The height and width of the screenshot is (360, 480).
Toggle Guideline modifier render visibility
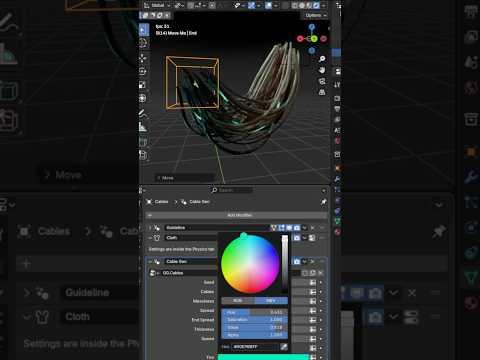tap(297, 228)
